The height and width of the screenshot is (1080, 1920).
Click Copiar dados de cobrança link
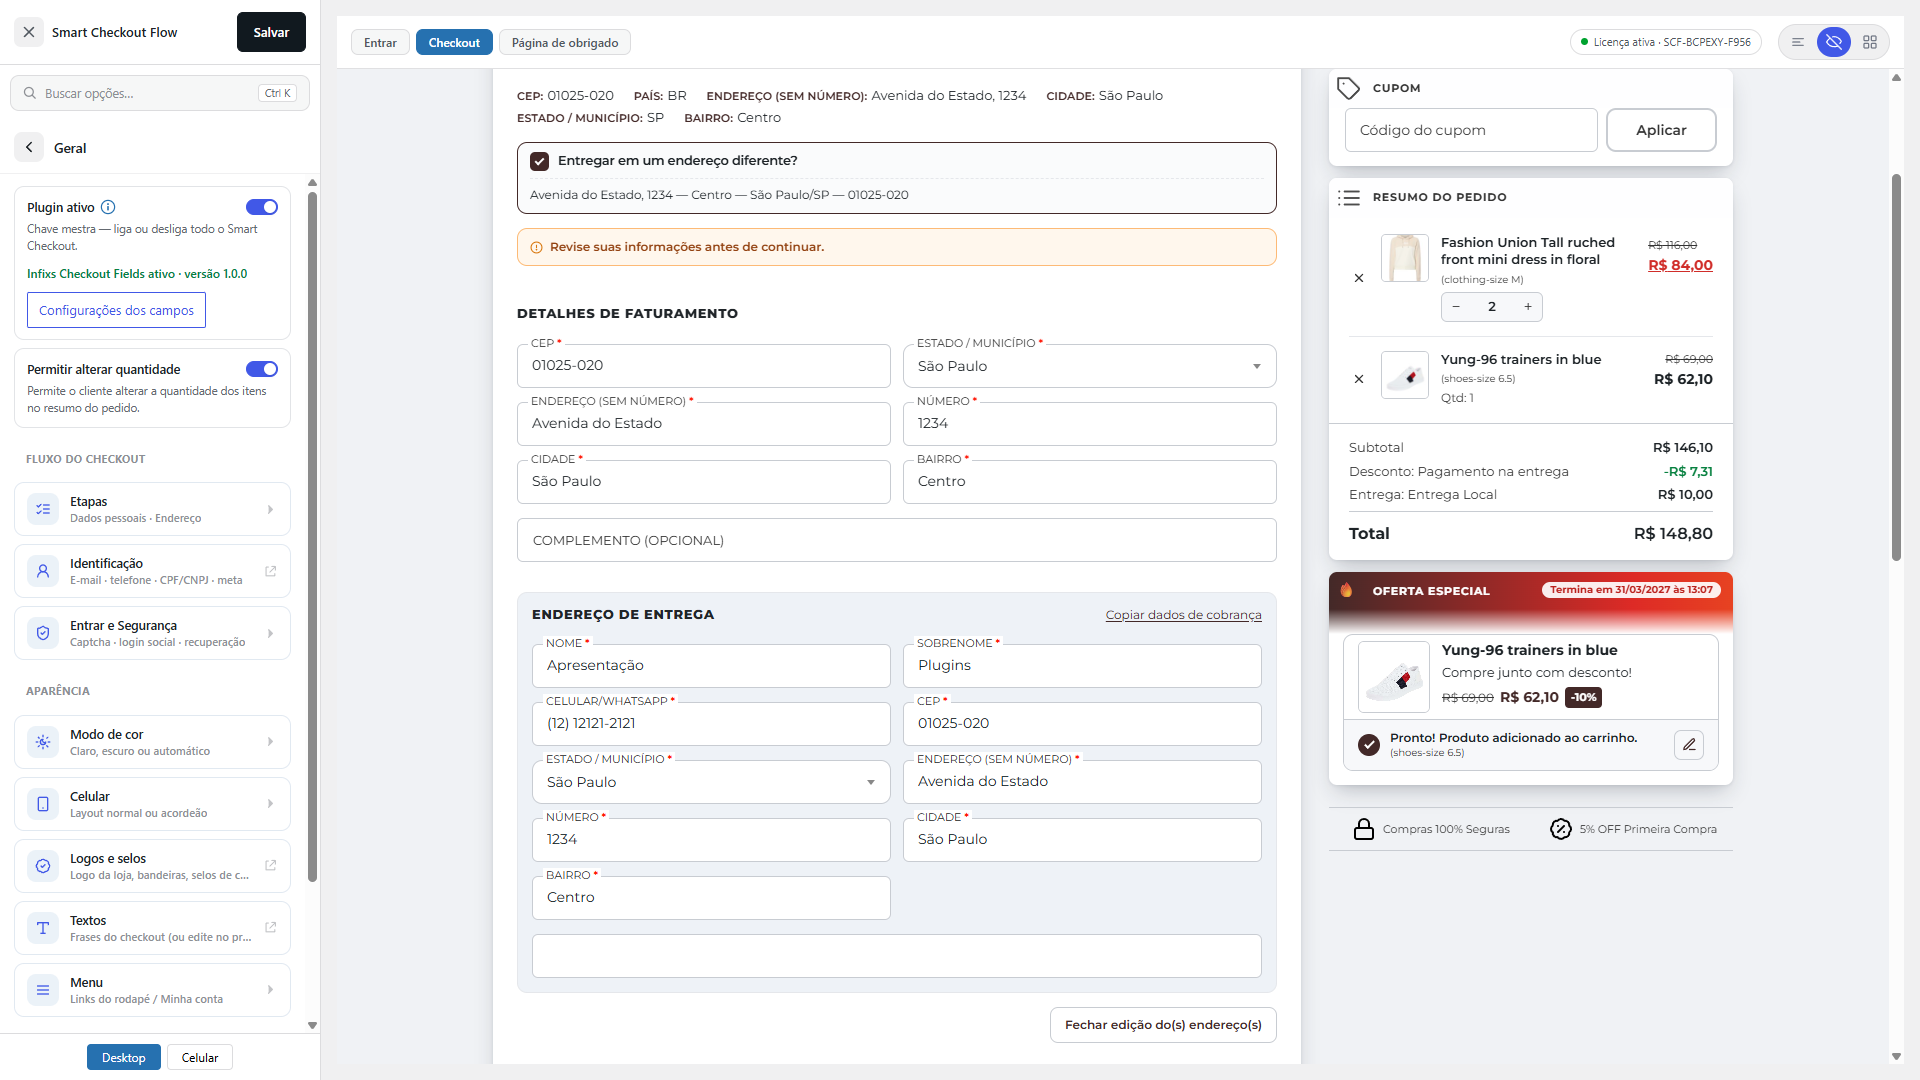pyautogui.click(x=1183, y=615)
